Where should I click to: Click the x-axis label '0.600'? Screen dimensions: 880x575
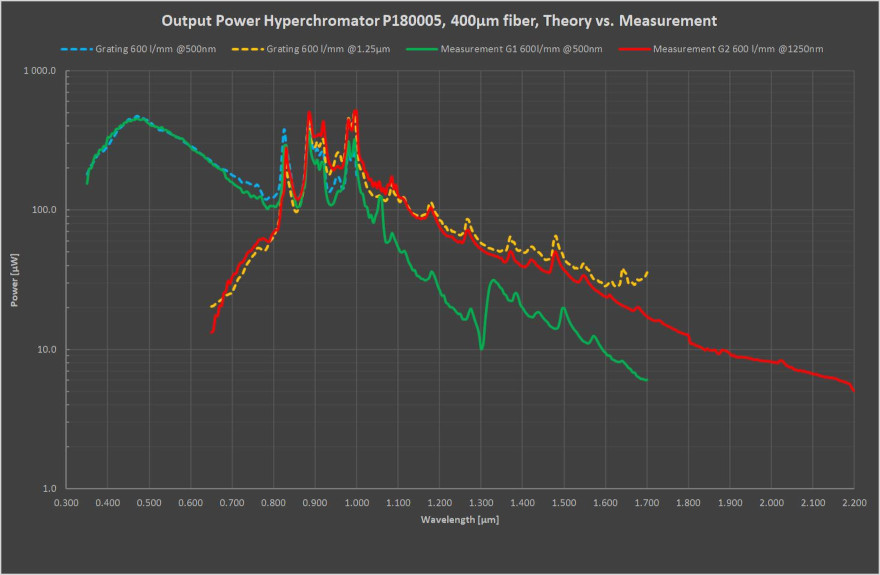point(191,503)
